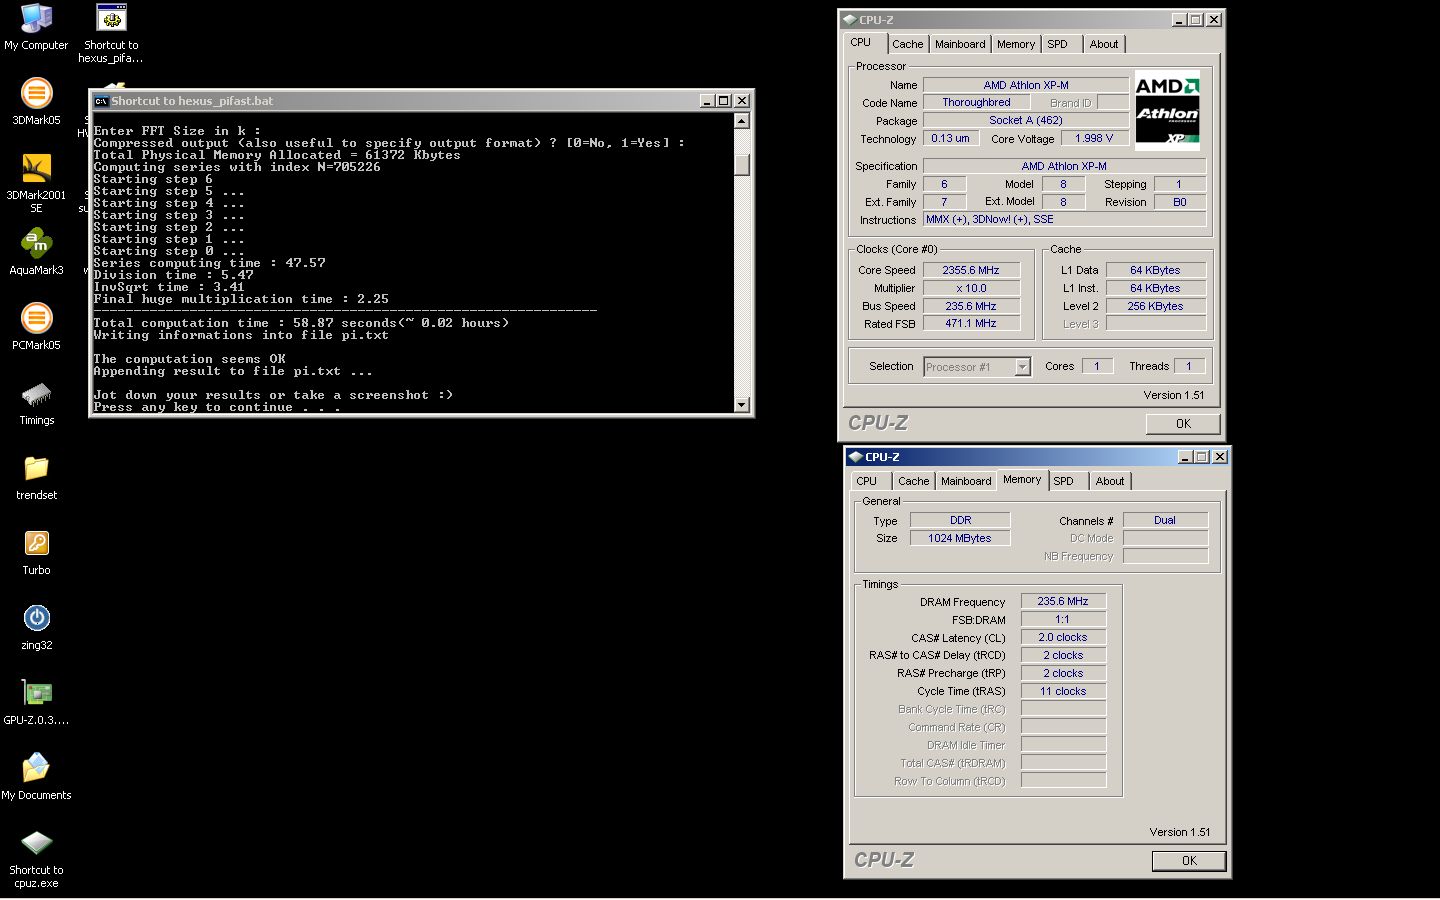Select CPU tab in upper CPU-Z window
The width and height of the screenshot is (1440, 900).
click(x=861, y=43)
